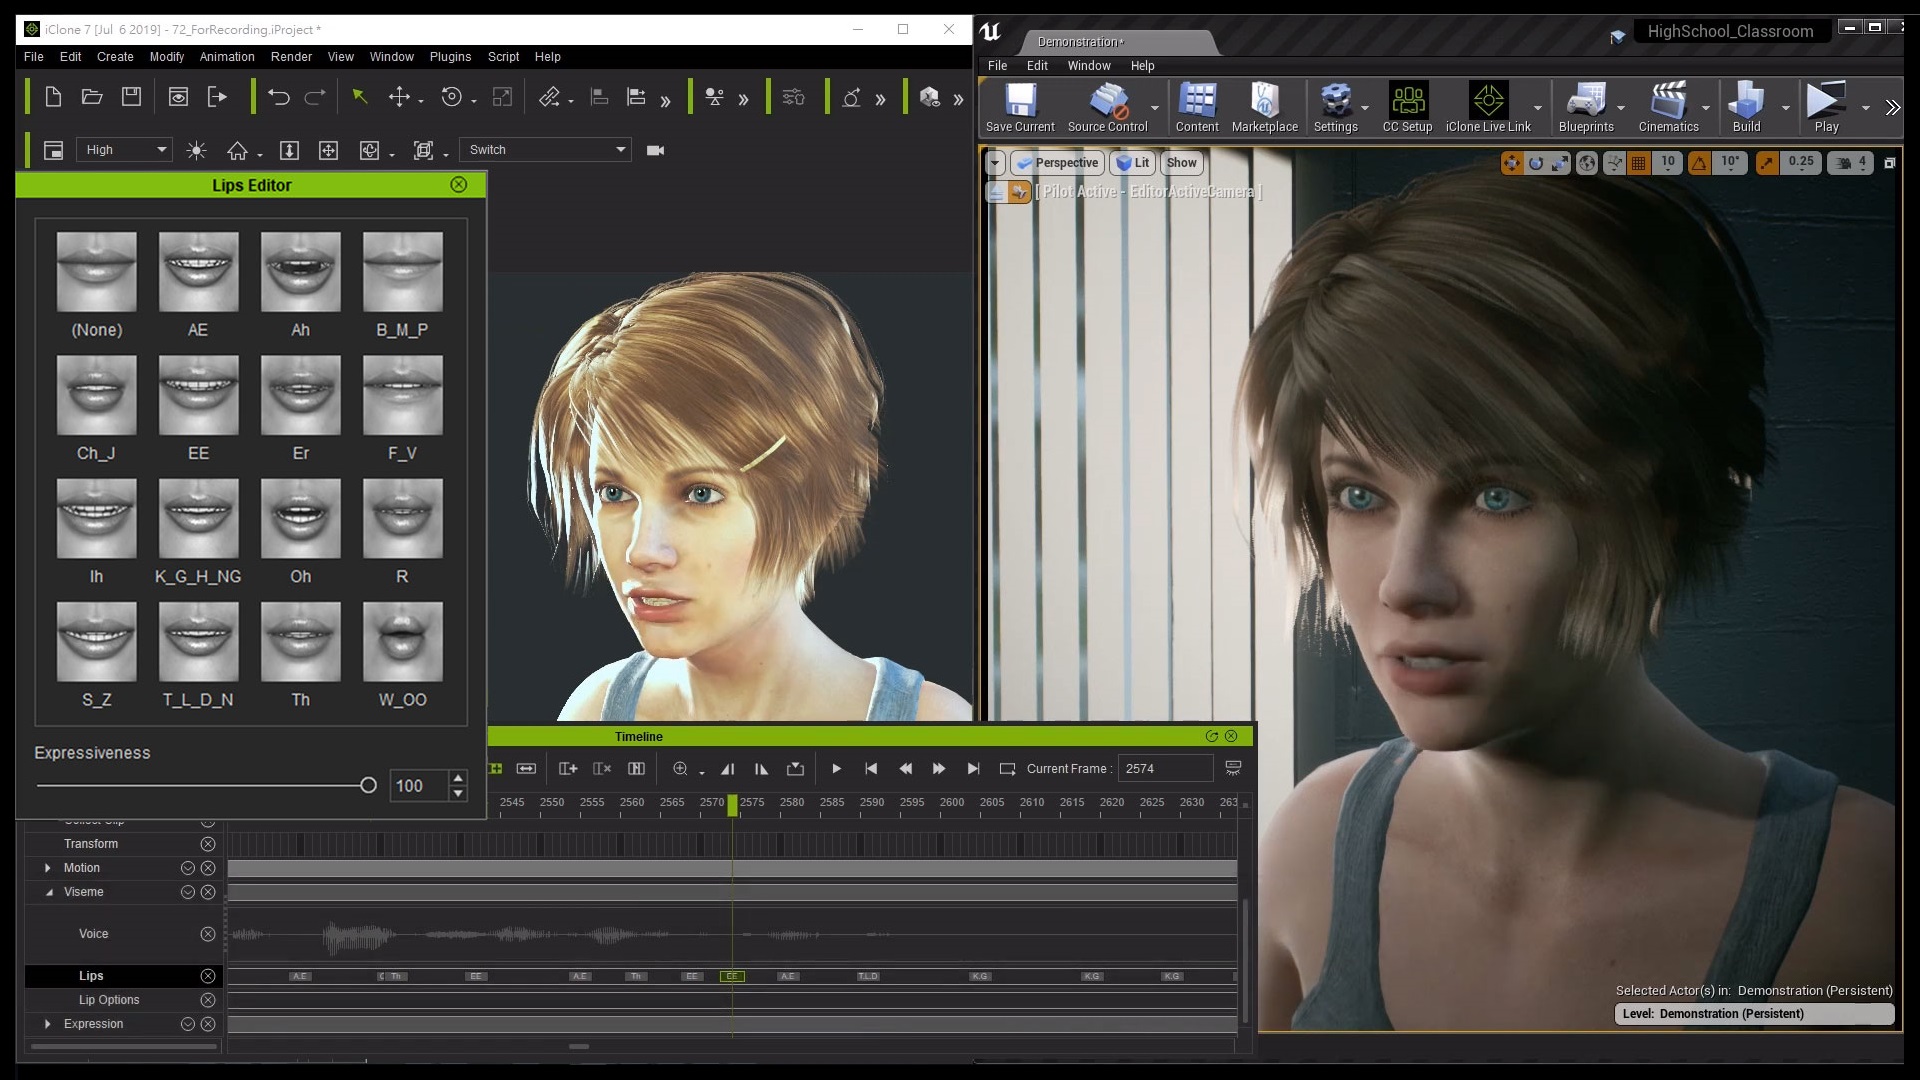Jump to timeline end
This screenshot has width=1920, height=1080.
pos(973,768)
